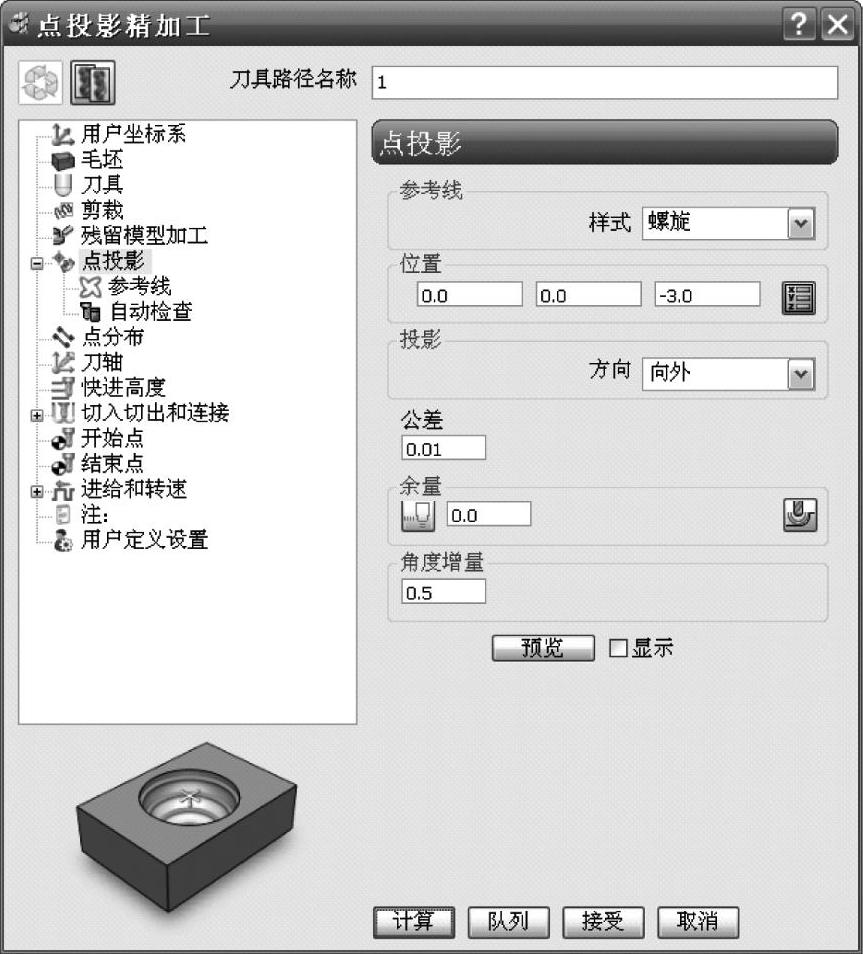This screenshot has height=954, width=863.
Task: Expand the 进给和转速 tree node
Action: pos(37,492)
